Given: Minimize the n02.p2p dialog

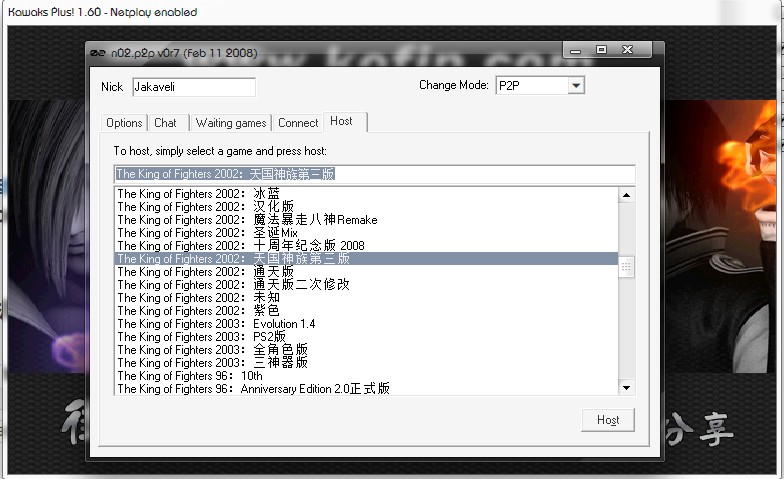Looking at the screenshot, I should point(576,50).
